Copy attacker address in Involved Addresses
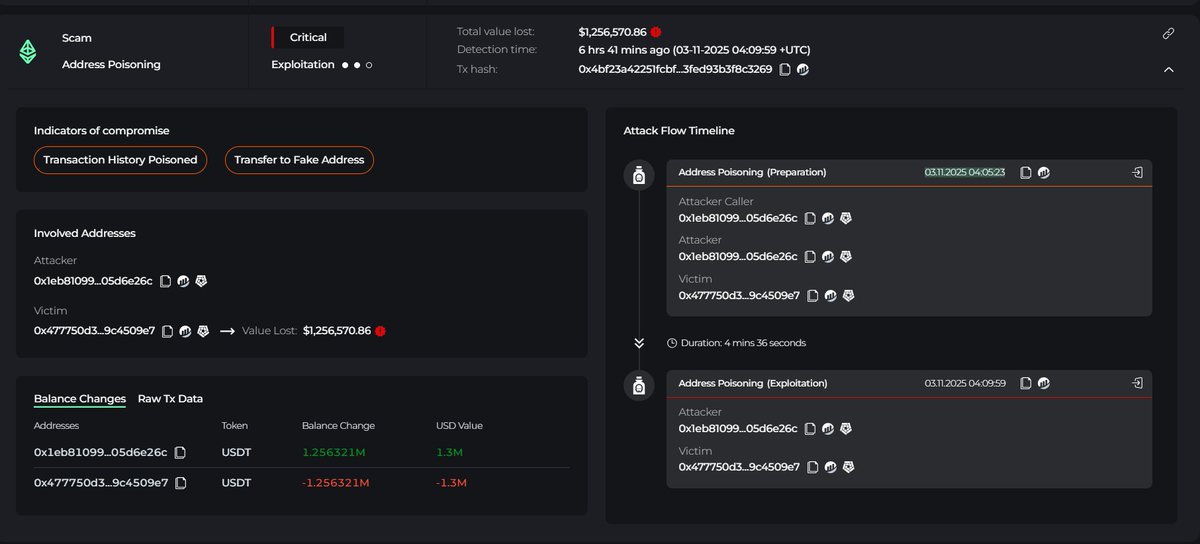This screenshot has height=544, width=1200. tap(166, 281)
